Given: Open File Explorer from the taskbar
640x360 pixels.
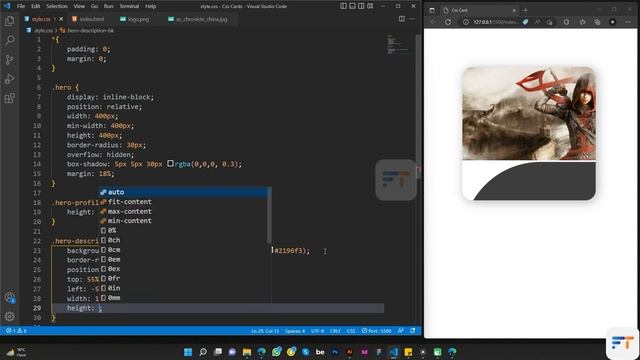Looking at the screenshot, I should click(x=247, y=352).
